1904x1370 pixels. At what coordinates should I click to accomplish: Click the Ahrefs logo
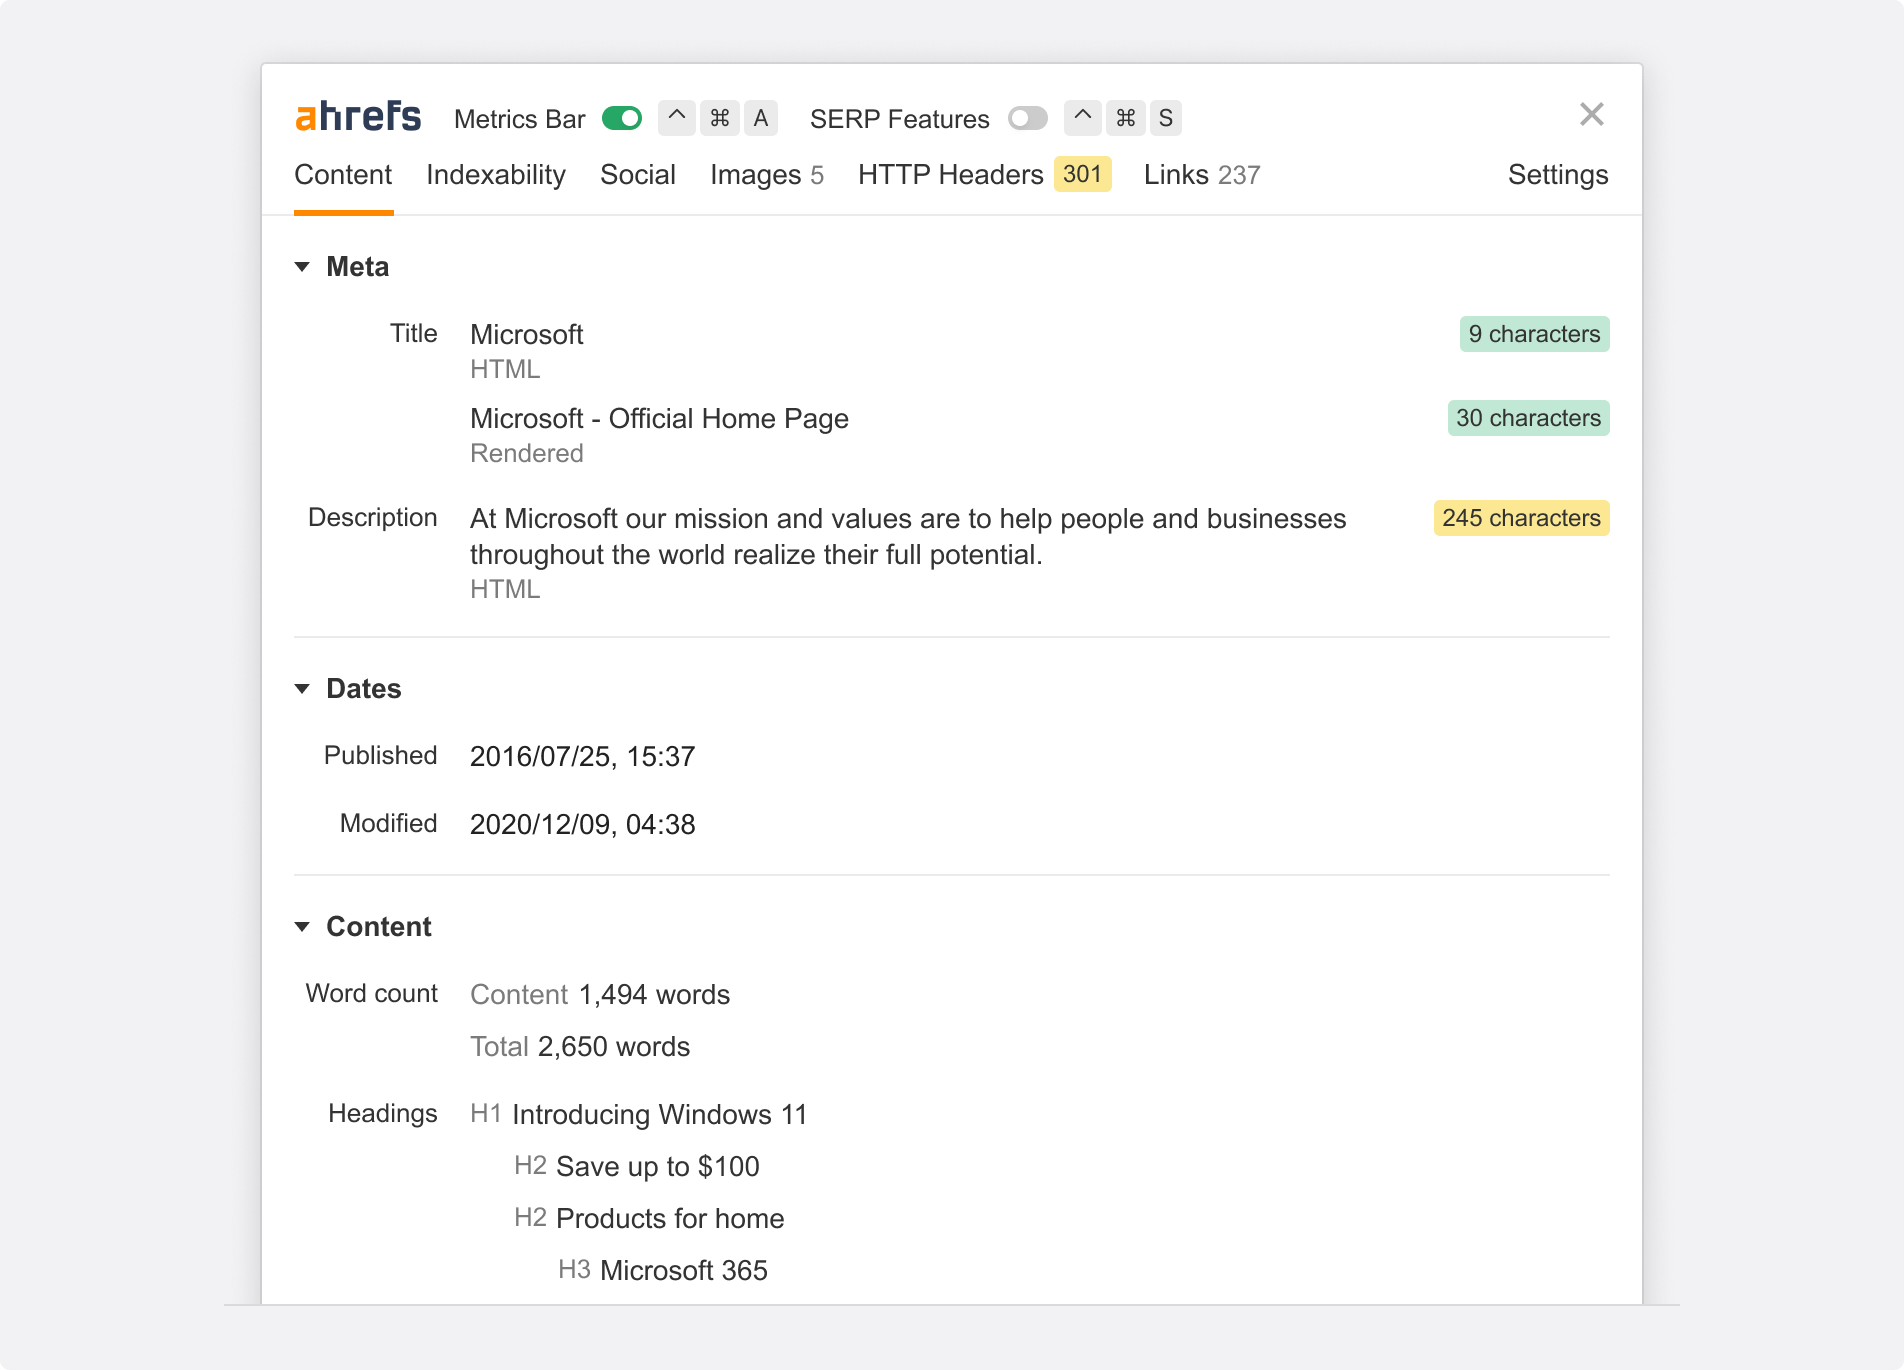pos(358,117)
